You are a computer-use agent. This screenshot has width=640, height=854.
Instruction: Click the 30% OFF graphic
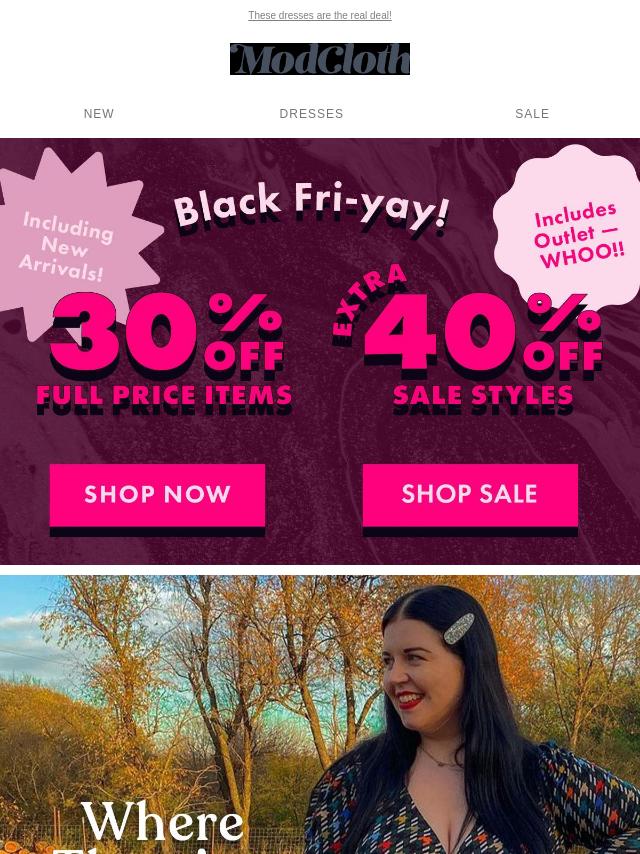tap(166, 335)
